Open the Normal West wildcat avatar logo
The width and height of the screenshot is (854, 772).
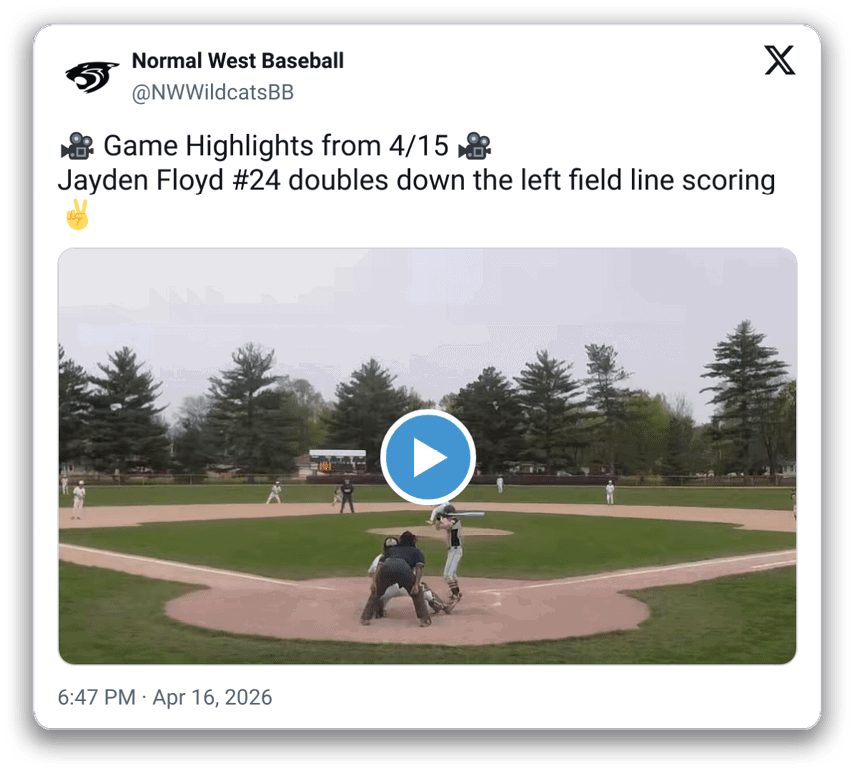(92, 77)
